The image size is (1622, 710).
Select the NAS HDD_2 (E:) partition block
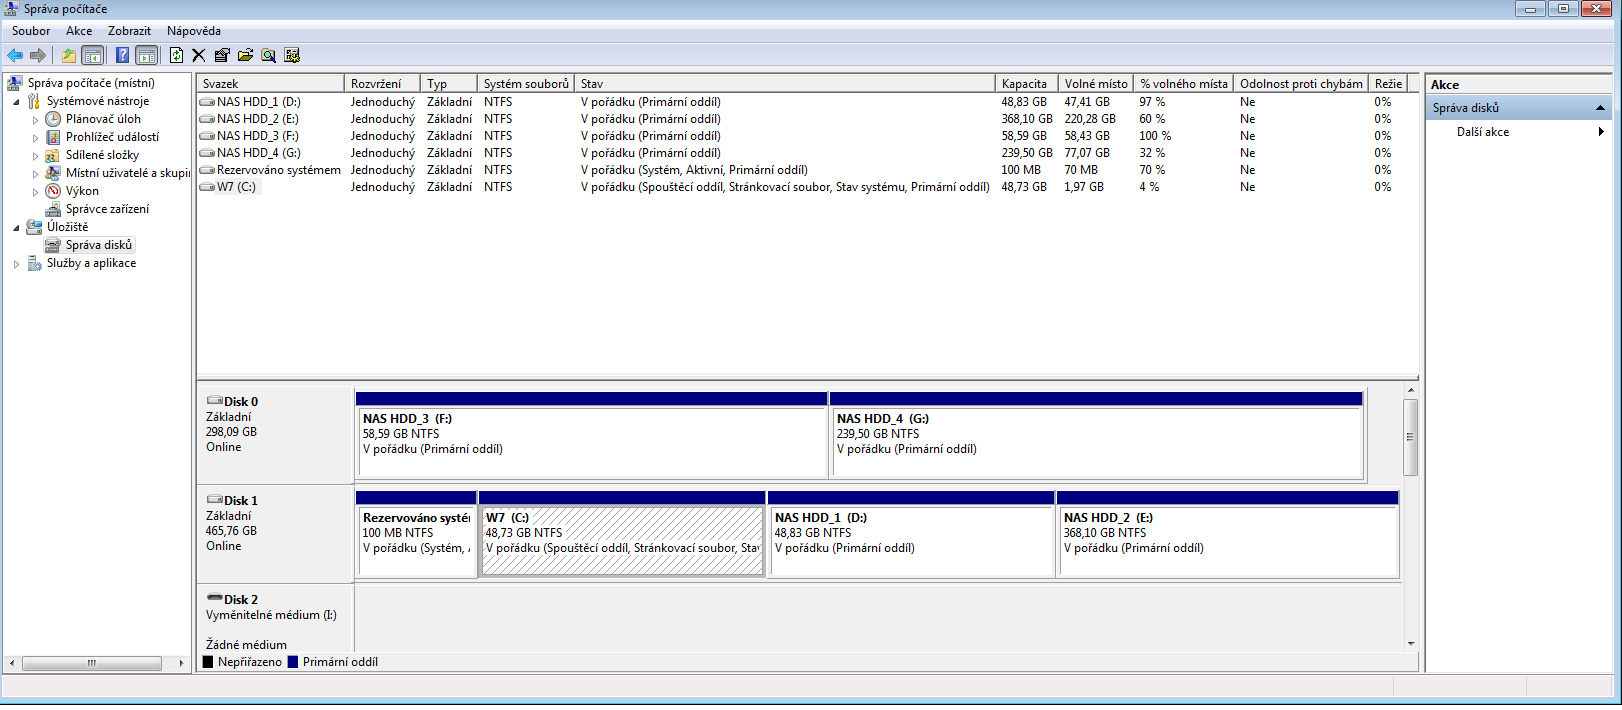(1227, 540)
